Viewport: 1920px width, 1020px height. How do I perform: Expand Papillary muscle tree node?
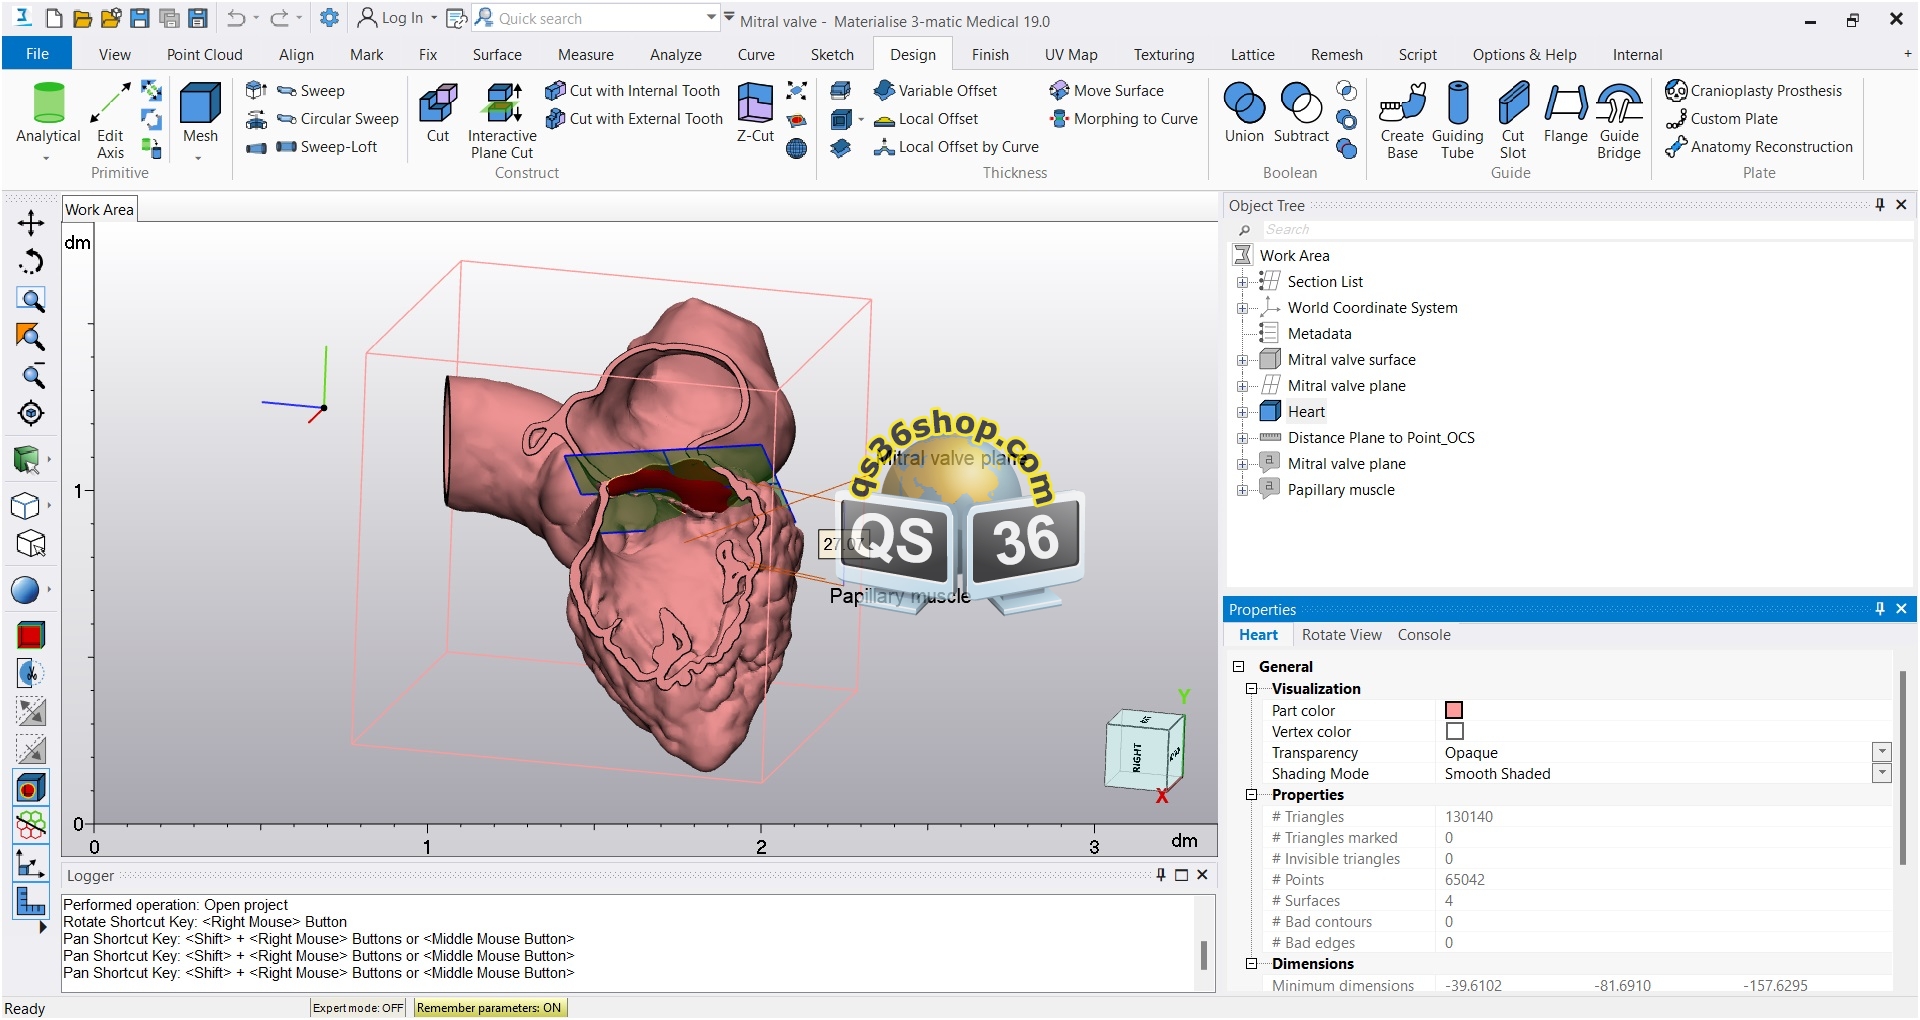click(1242, 490)
